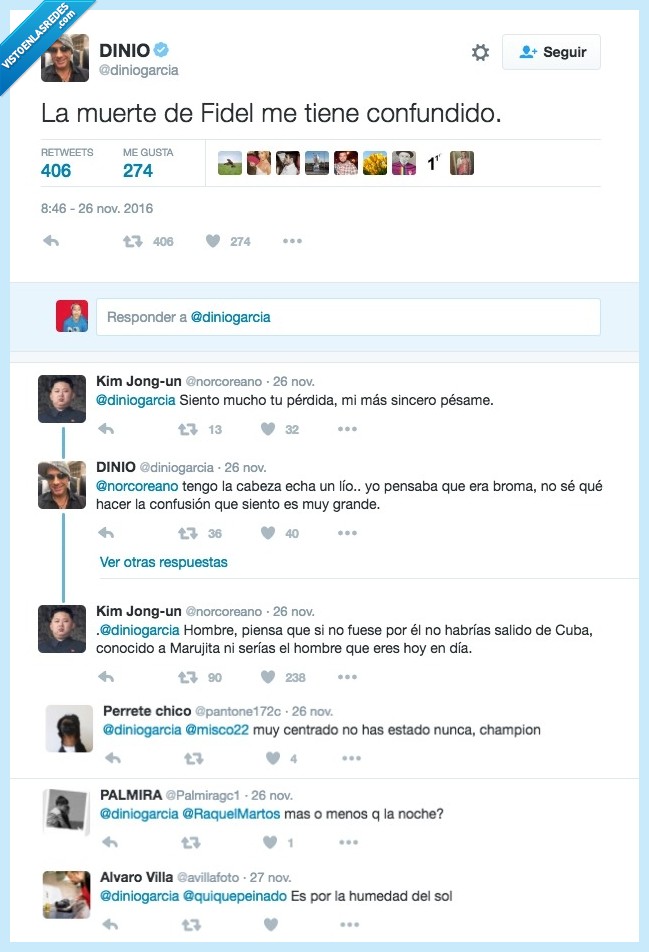
Task: Click the Seguir follow button
Action: [x=551, y=52]
